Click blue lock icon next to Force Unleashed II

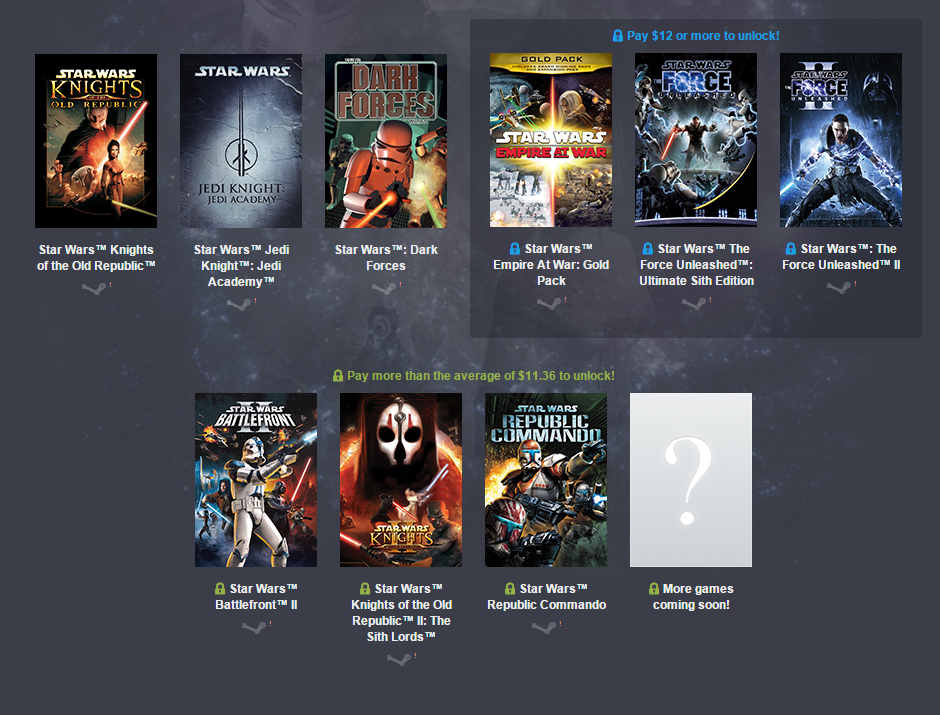coord(791,249)
